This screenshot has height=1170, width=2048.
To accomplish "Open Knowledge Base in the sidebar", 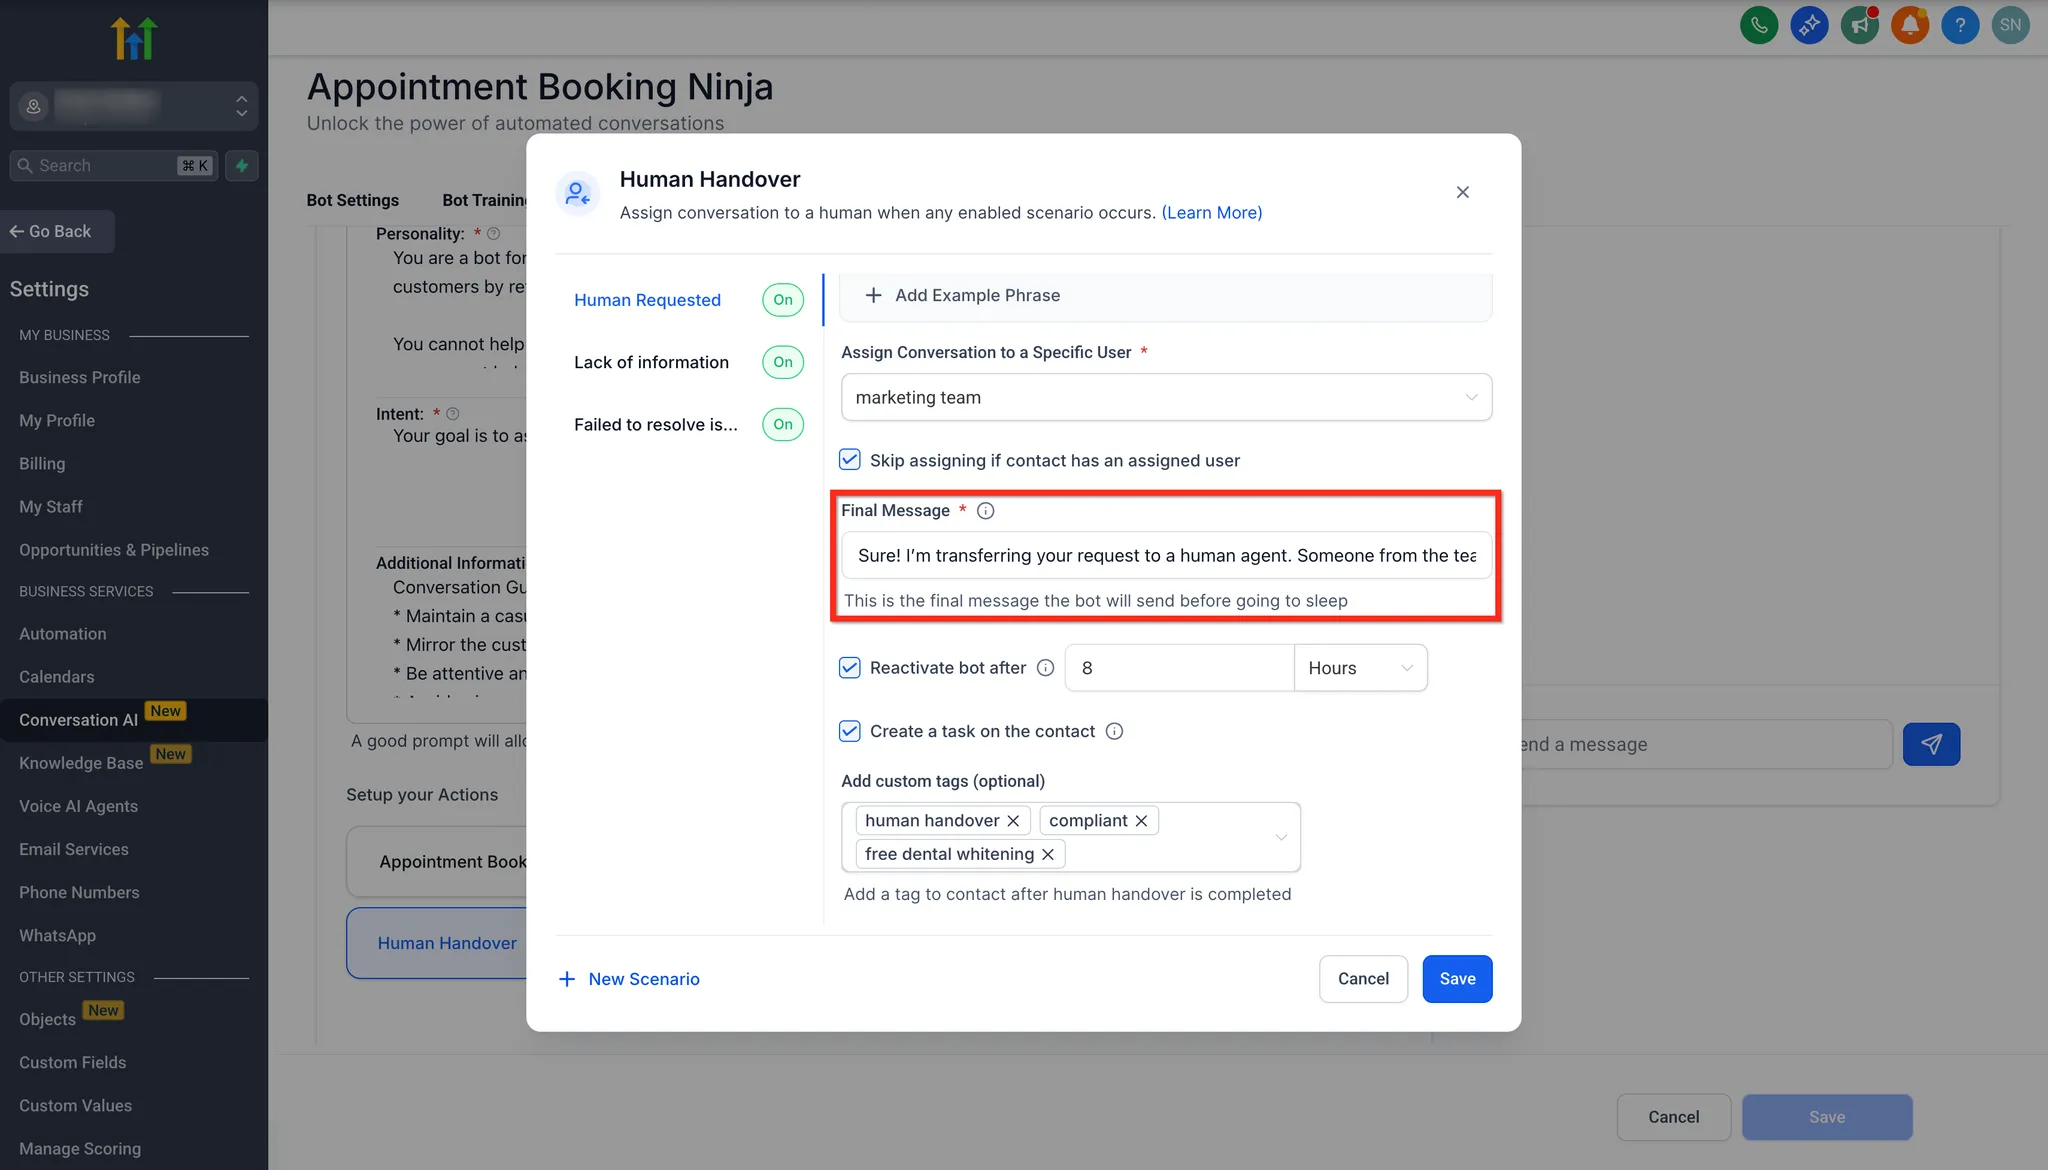I will tap(81, 763).
